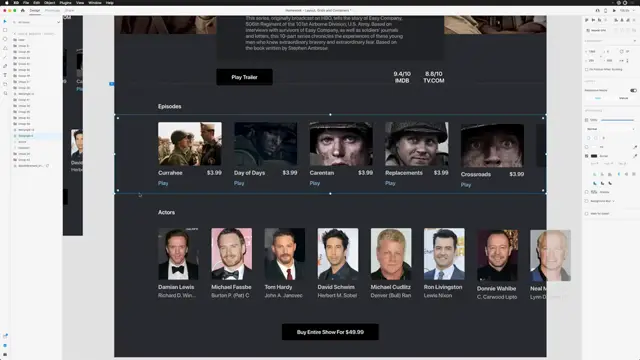Open the File menu
The image size is (640, 360).
(x=26, y=2)
